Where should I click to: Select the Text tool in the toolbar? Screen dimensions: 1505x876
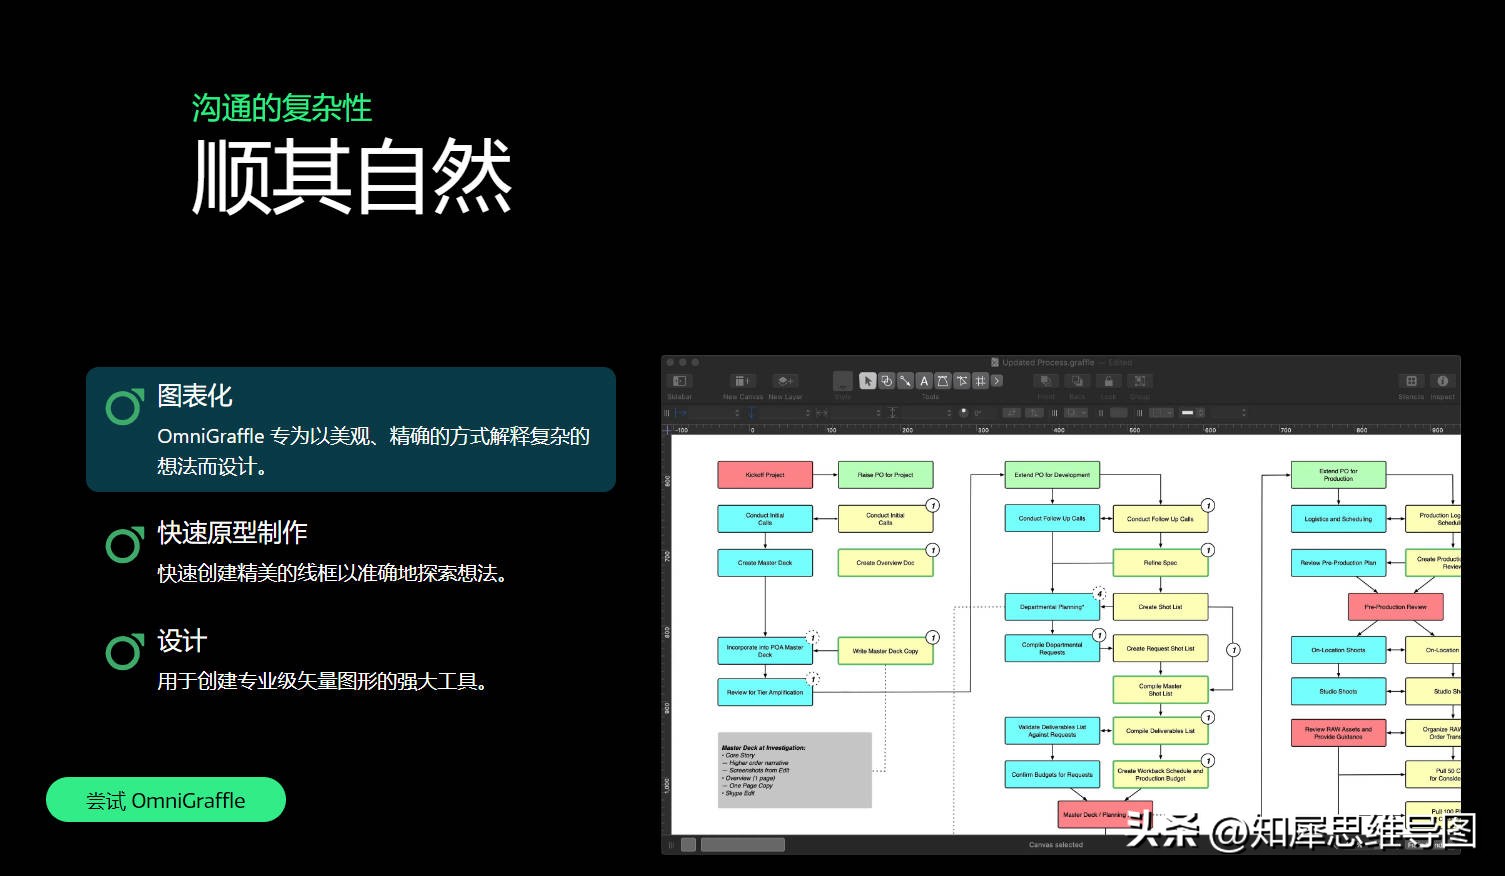[925, 381]
